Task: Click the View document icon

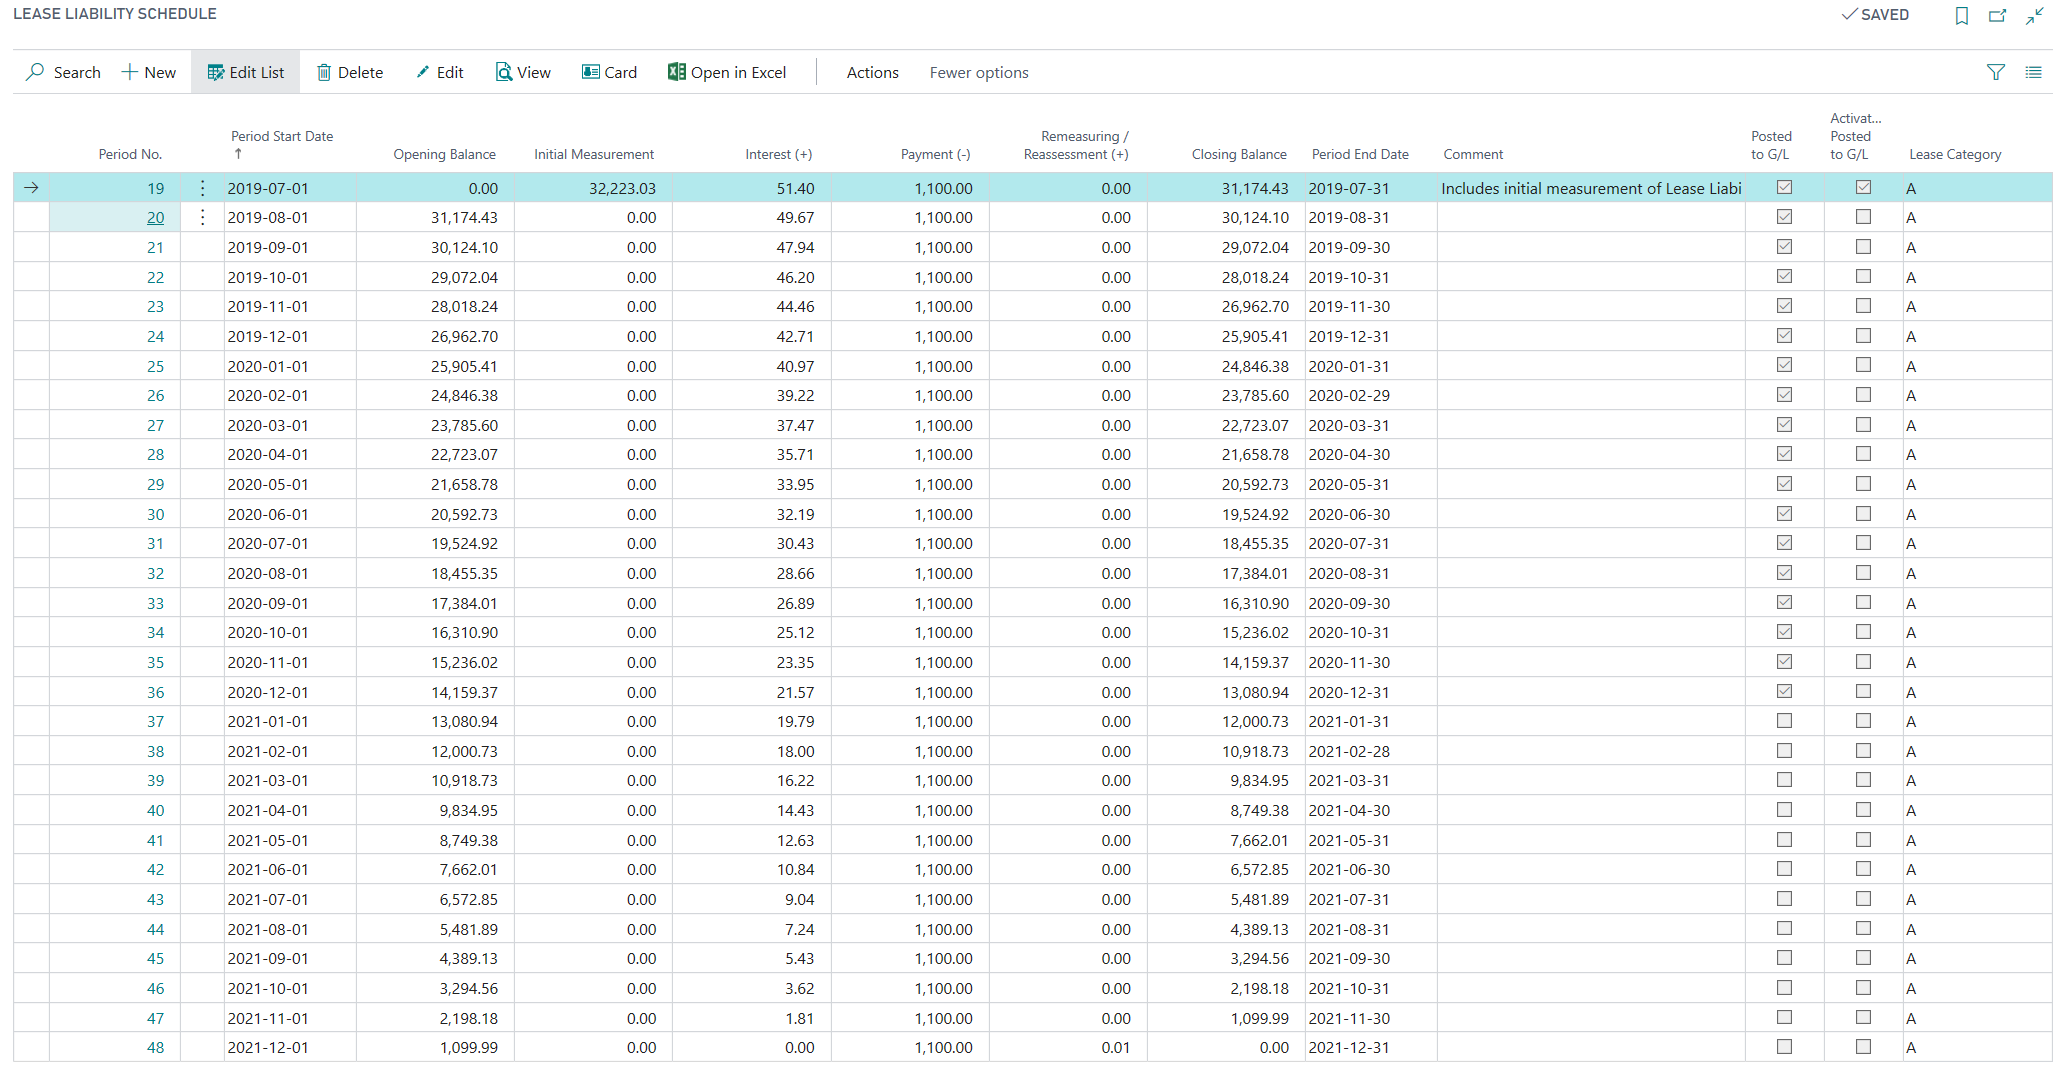Action: click(504, 72)
